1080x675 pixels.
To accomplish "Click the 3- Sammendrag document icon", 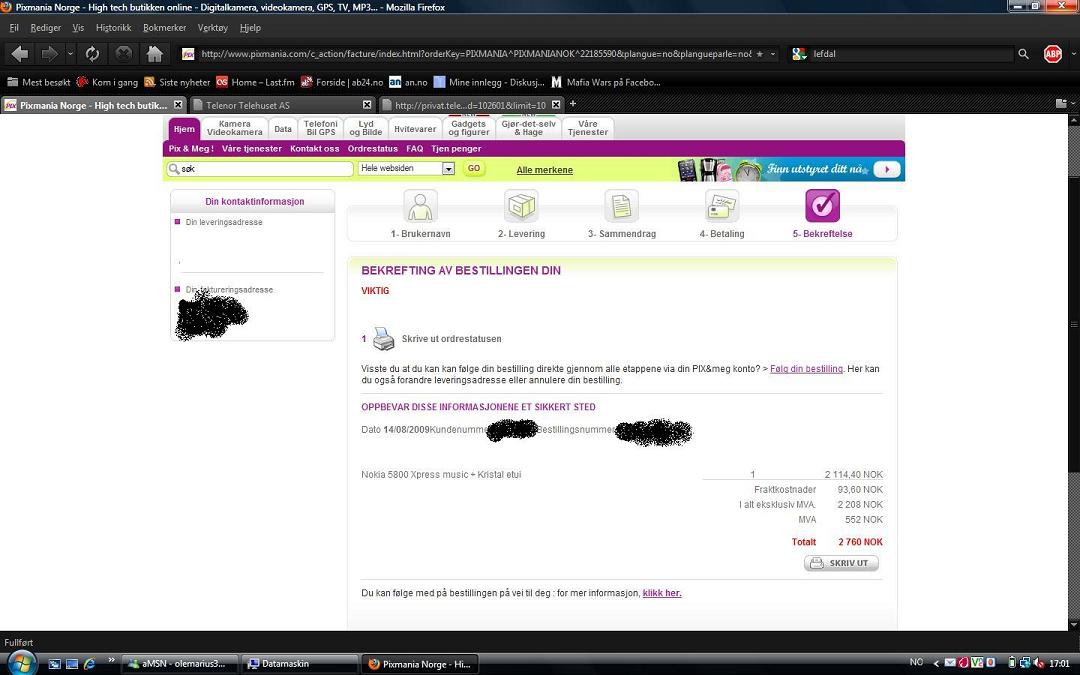I will (621, 206).
